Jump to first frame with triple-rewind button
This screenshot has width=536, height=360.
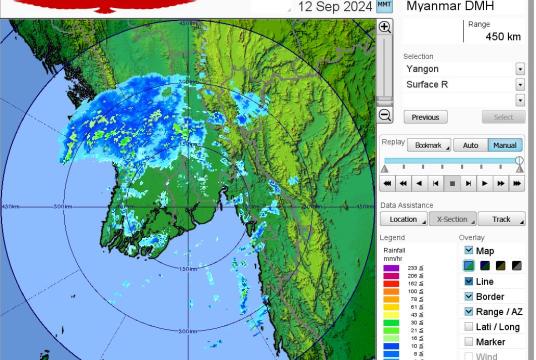click(387, 184)
